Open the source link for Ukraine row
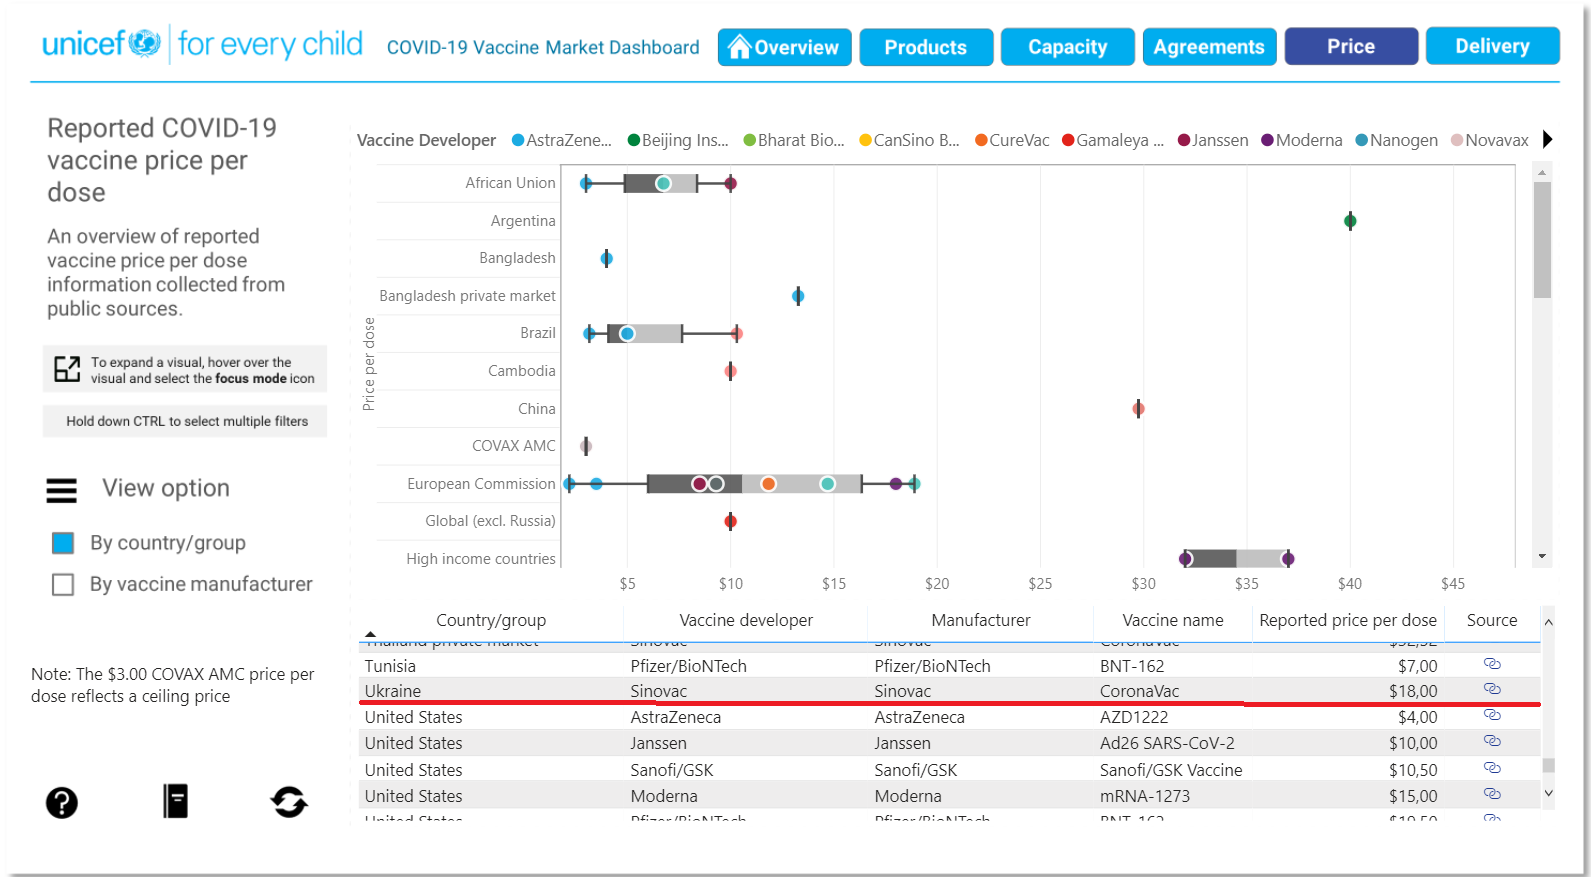The height and width of the screenshot is (877, 1591). (1492, 689)
